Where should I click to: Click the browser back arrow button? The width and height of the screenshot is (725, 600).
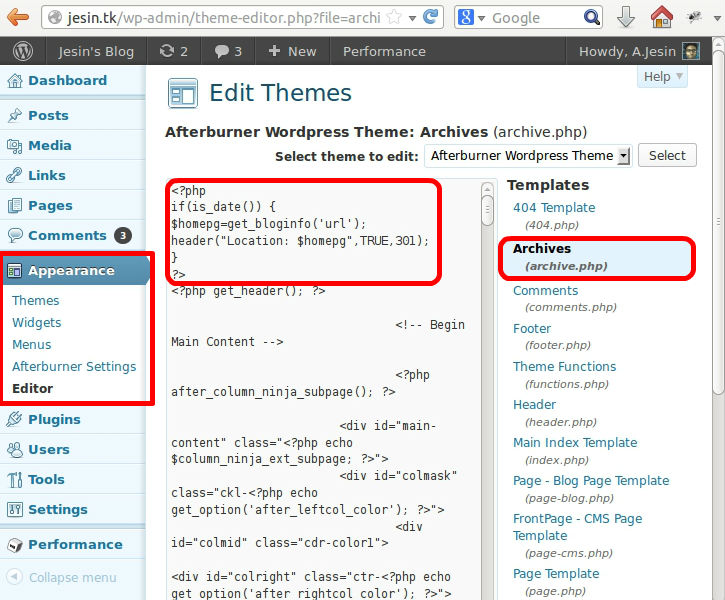[18, 17]
